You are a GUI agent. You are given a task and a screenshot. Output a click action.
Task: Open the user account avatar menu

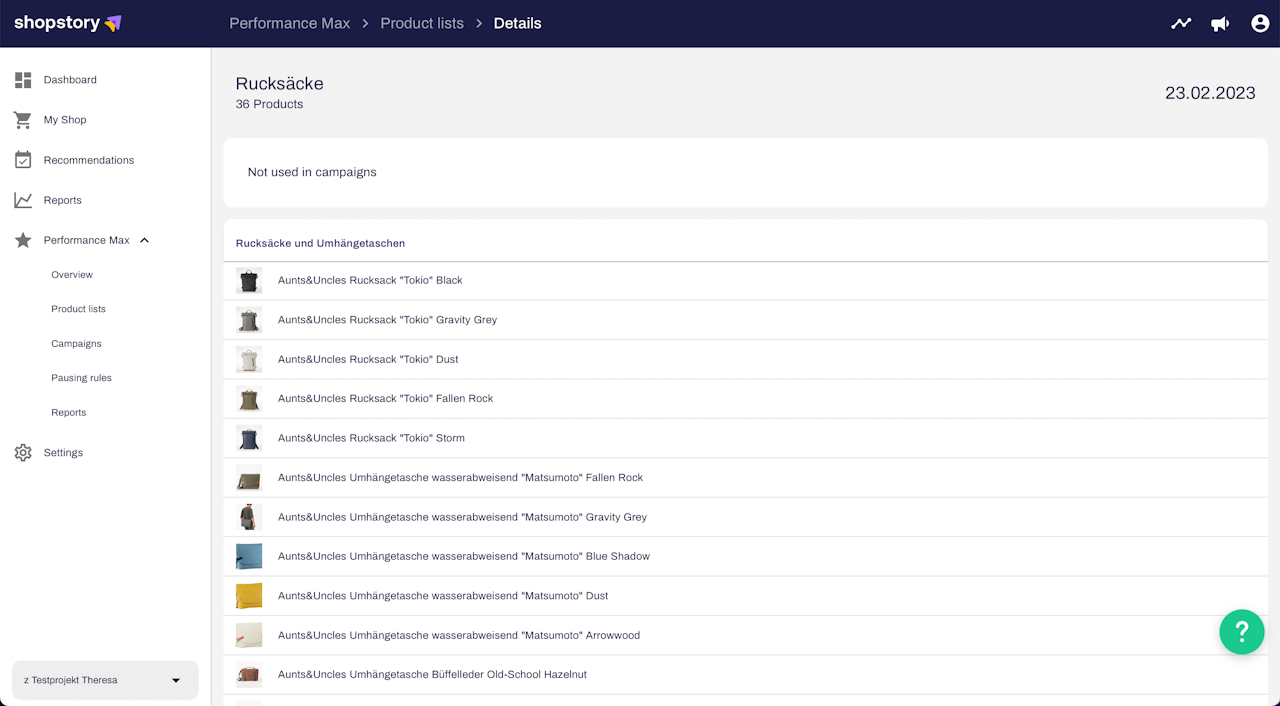(1260, 23)
